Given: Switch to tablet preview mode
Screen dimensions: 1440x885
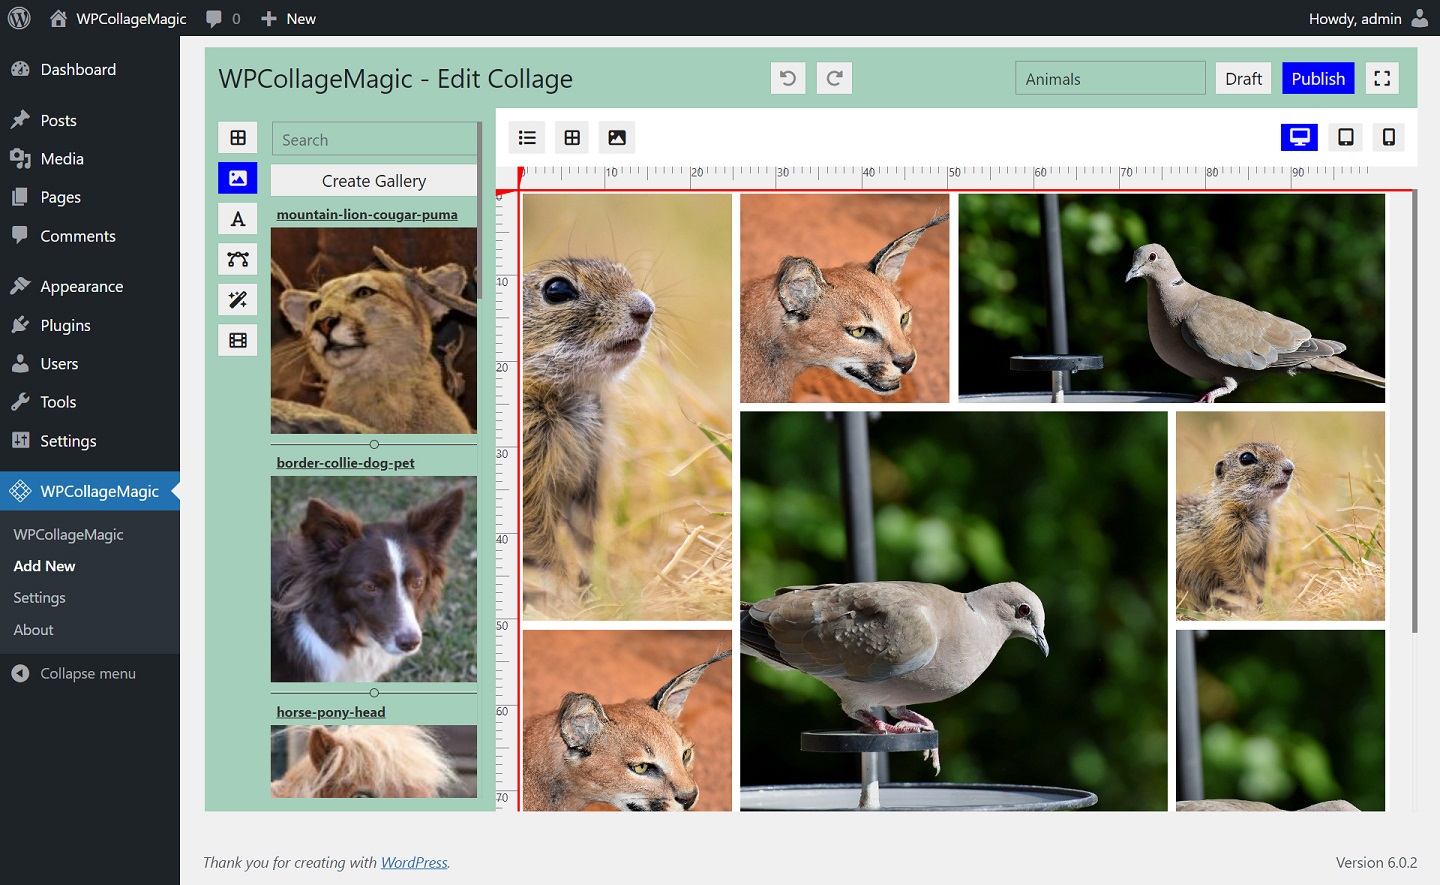Looking at the screenshot, I should (1345, 137).
